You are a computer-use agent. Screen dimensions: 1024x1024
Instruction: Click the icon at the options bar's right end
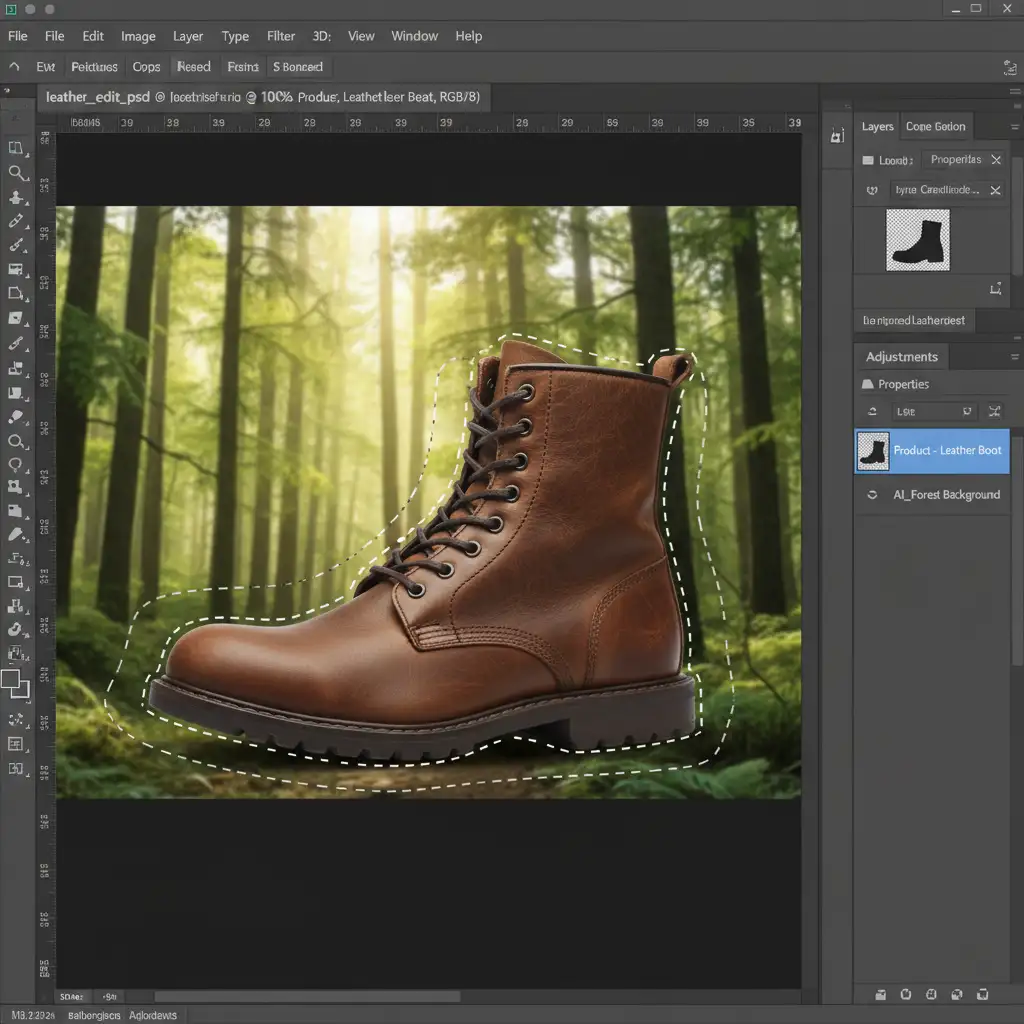[1009, 67]
